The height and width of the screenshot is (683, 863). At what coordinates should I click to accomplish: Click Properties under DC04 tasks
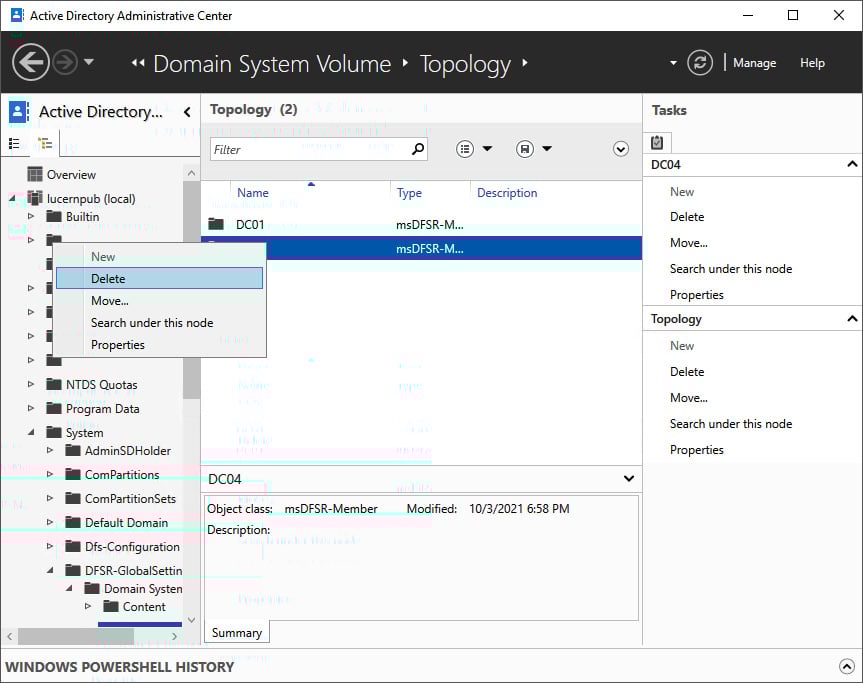click(696, 294)
